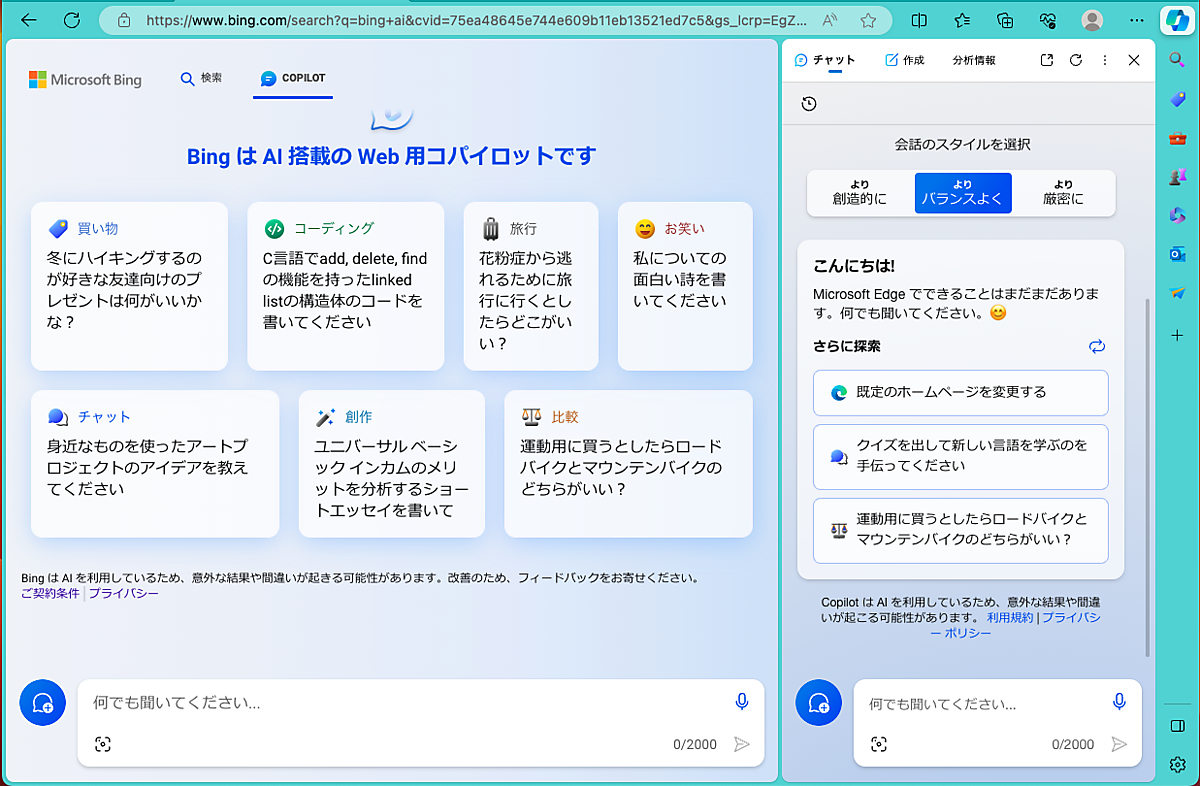Click the plus icon to customize the Edge sidebar

click(1177, 336)
